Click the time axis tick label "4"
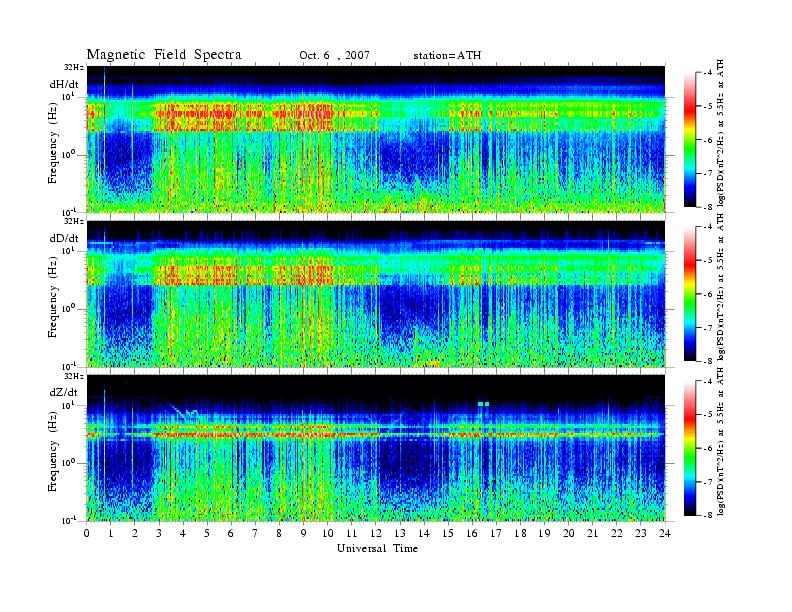The image size is (792, 612). pos(183,533)
